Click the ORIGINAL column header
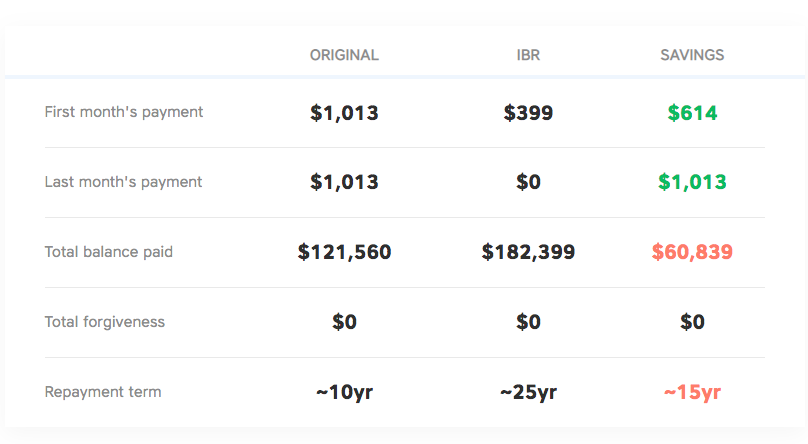 click(x=344, y=55)
